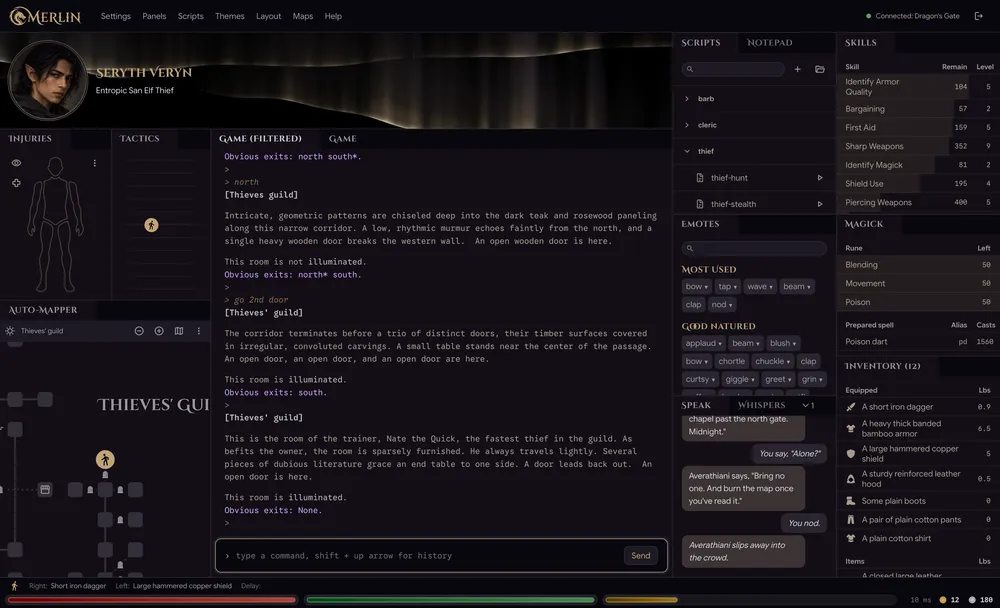
Task: Open the Help menu
Action: coord(333,16)
